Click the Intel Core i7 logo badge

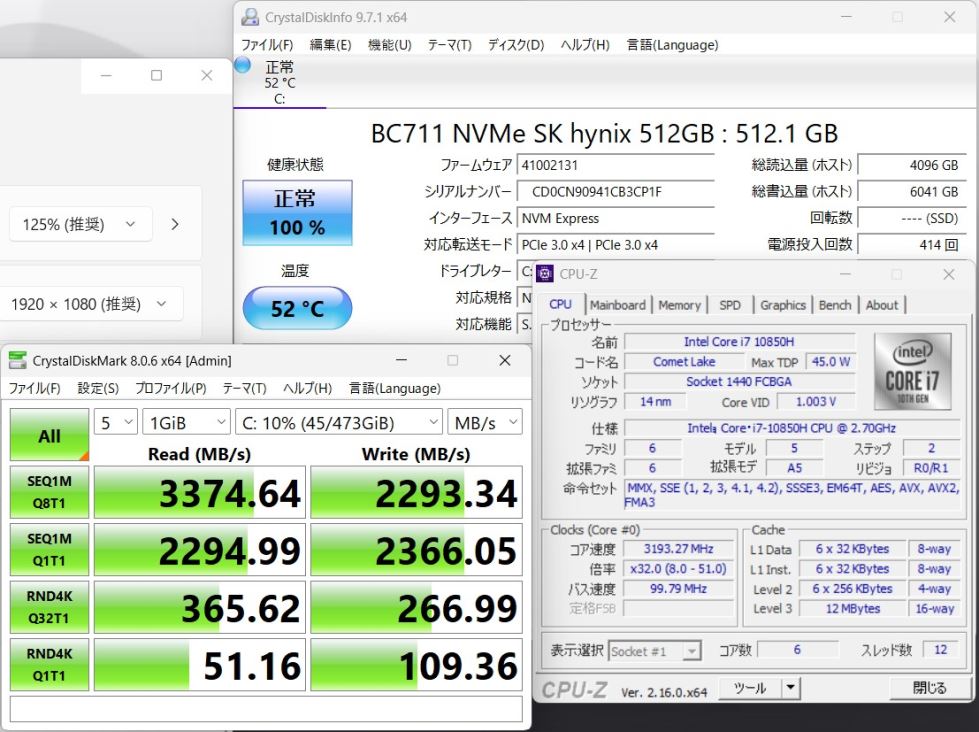(x=910, y=372)
